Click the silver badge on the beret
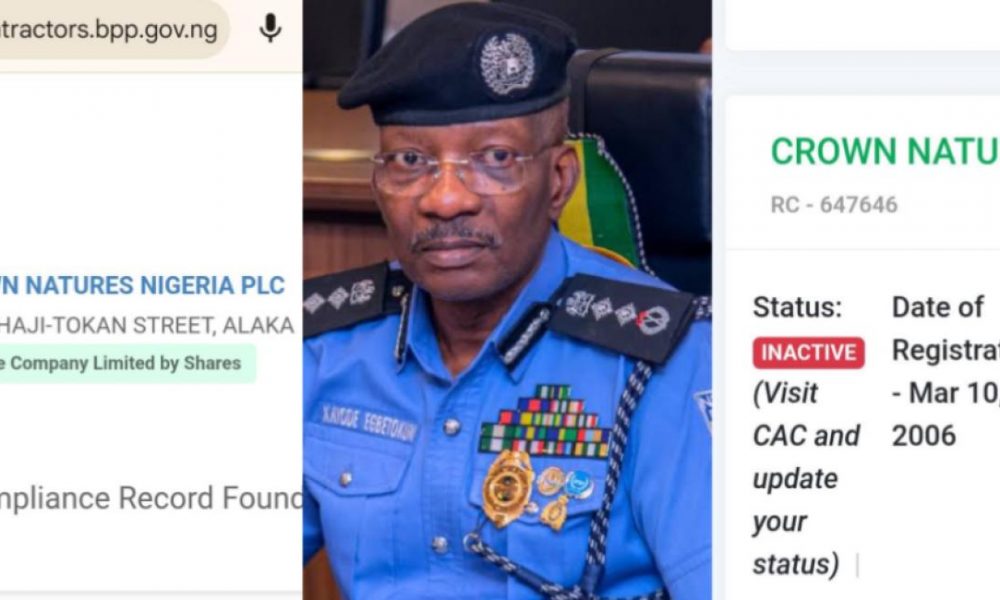The width and height of the screenshot is (1000, 600). (x=507, y=64)
